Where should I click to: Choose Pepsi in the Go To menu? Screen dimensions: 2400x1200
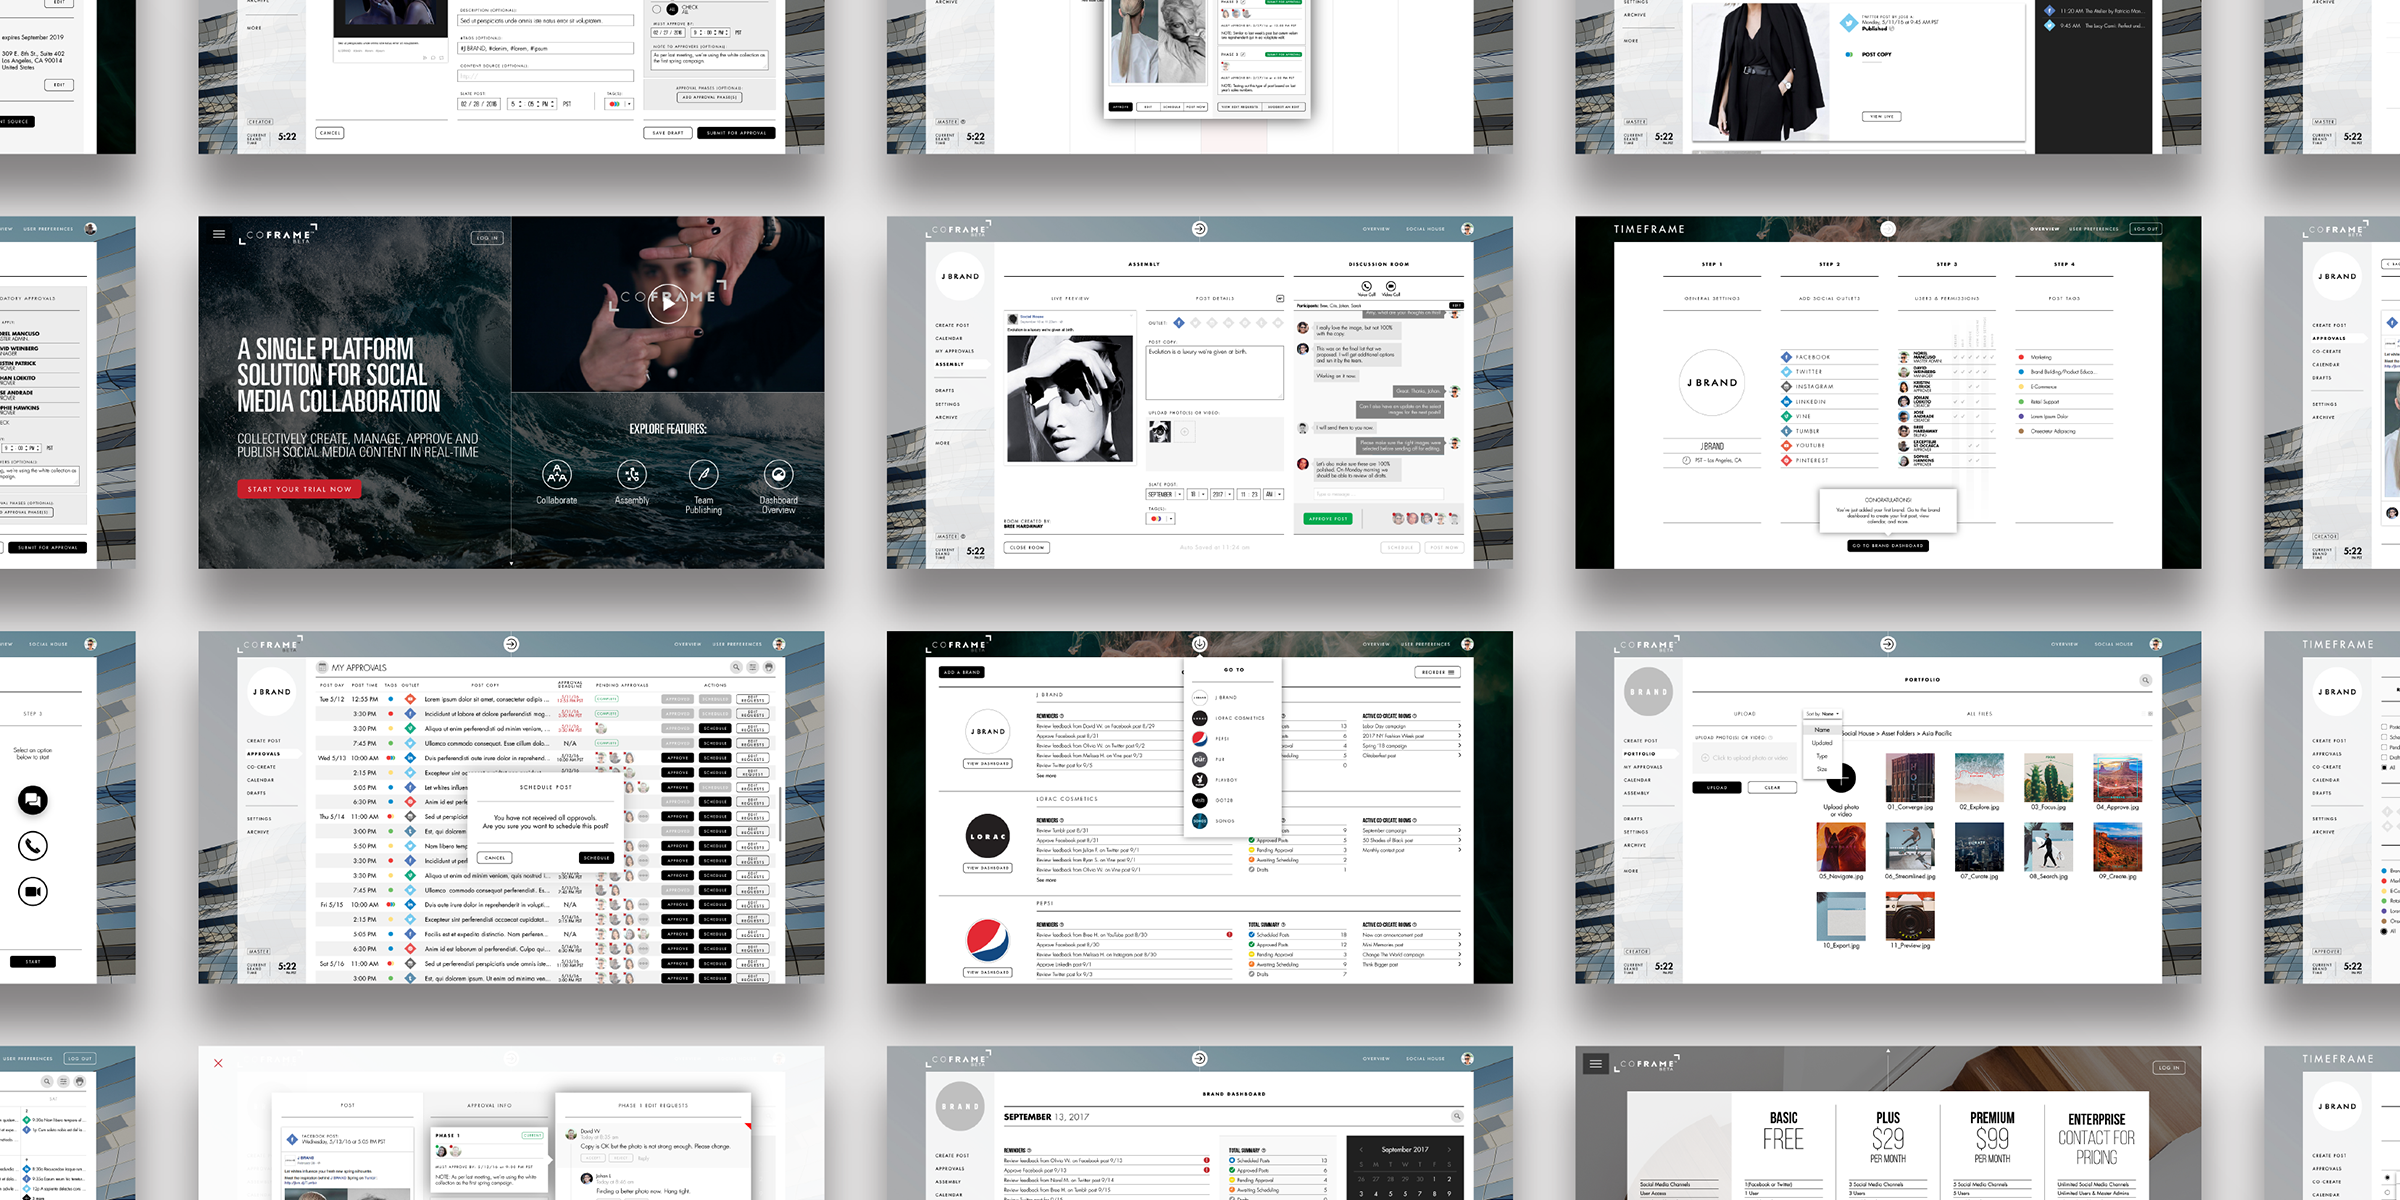(1211, 738)
